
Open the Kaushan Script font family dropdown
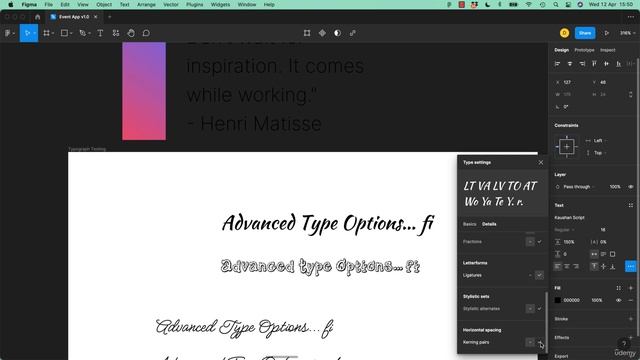(x=570, y=218)
